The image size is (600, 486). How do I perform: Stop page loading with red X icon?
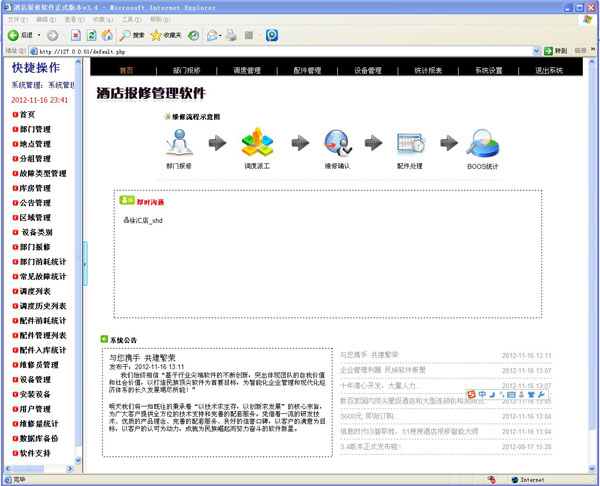76,35
